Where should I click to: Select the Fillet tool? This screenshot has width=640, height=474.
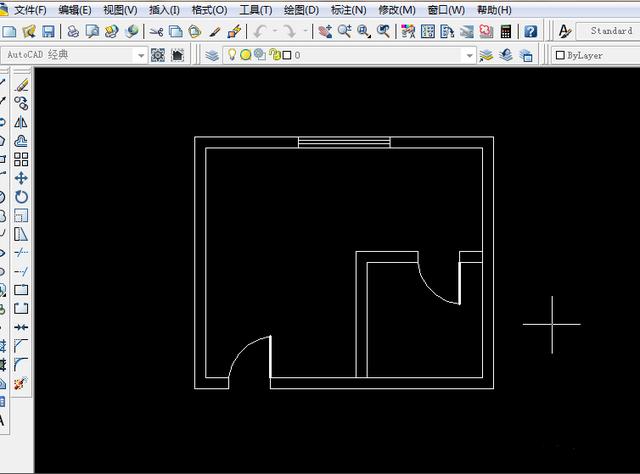tap(21, 364)
